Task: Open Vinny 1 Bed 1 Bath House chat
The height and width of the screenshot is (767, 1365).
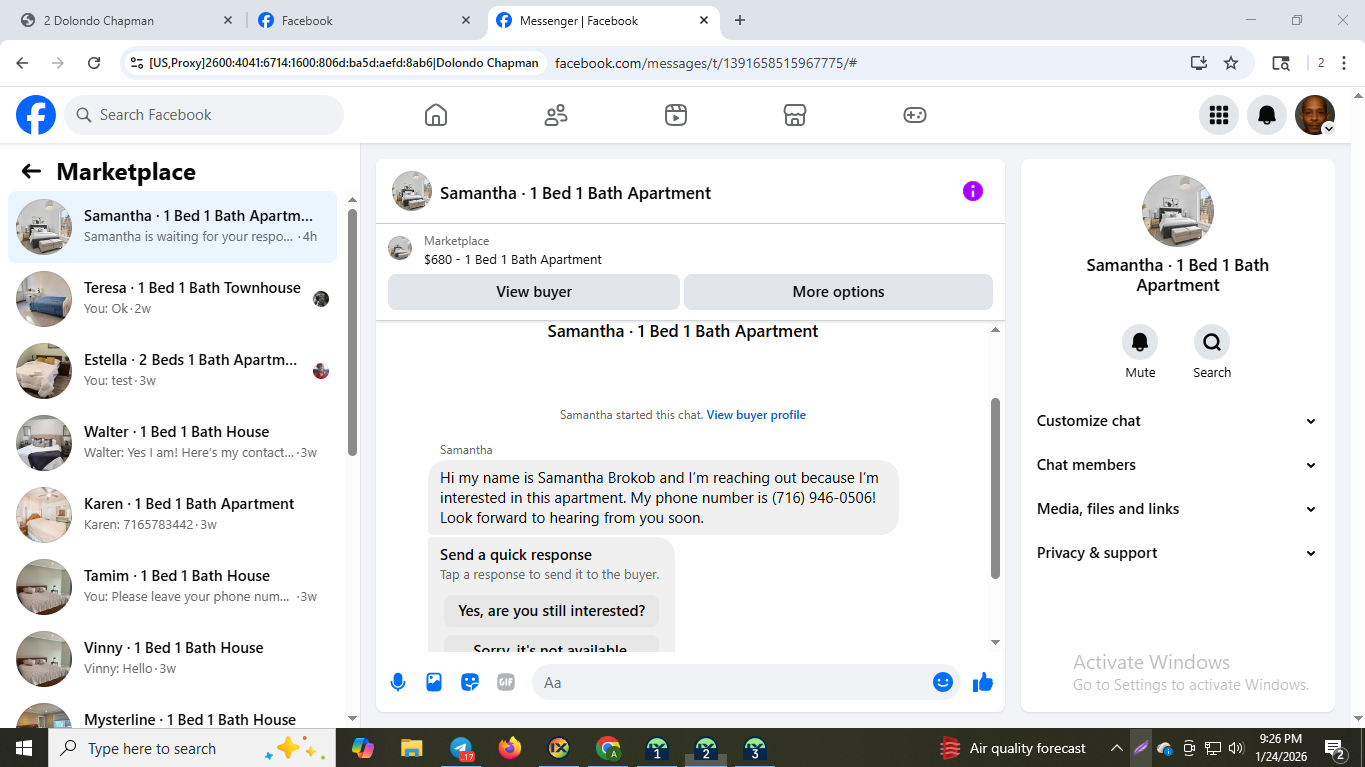Action: (172, 659)
